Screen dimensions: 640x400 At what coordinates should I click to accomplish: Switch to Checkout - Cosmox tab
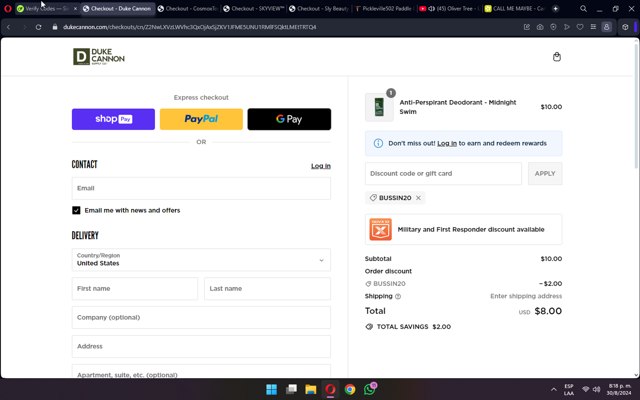click(188, 9)
